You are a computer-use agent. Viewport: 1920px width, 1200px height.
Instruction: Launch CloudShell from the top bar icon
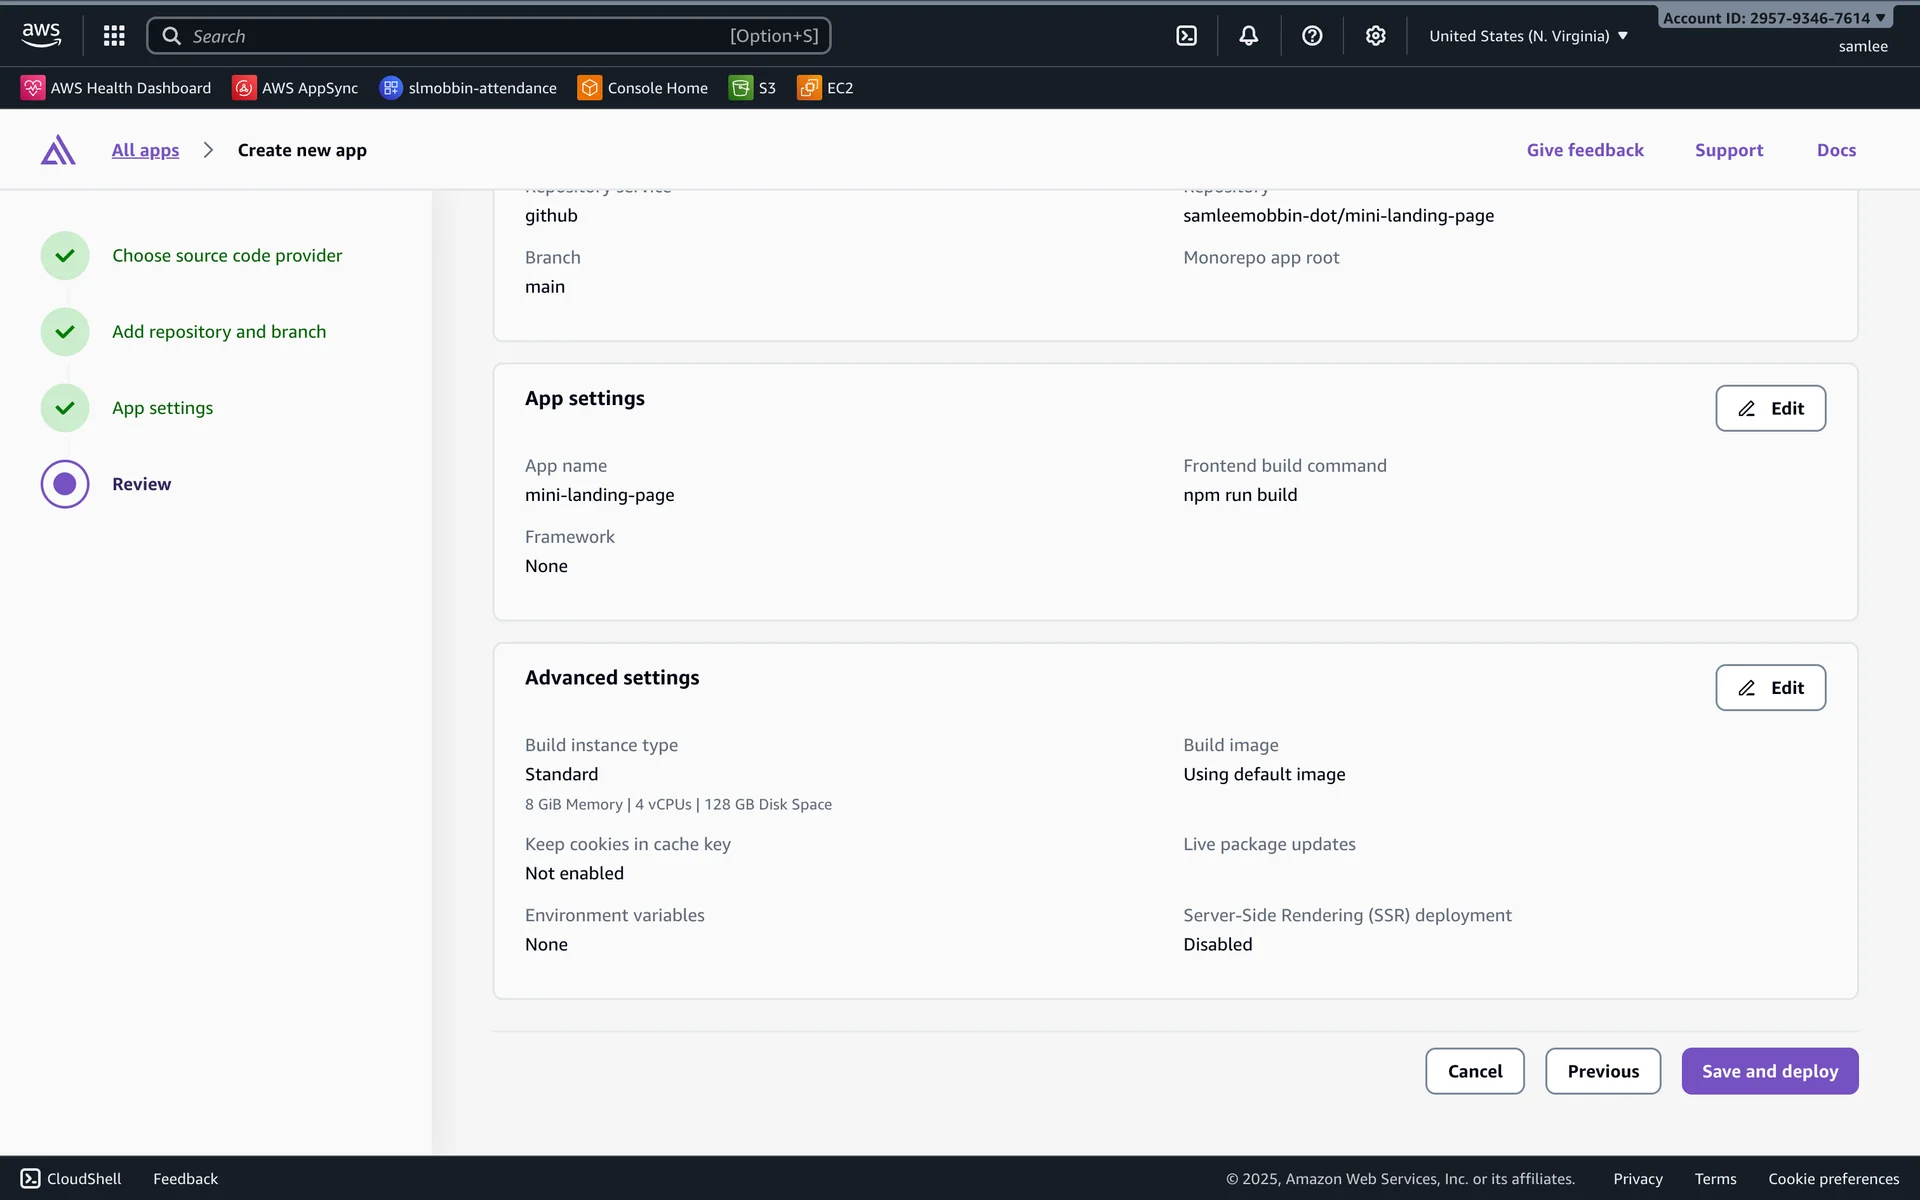pos(1186,36)
